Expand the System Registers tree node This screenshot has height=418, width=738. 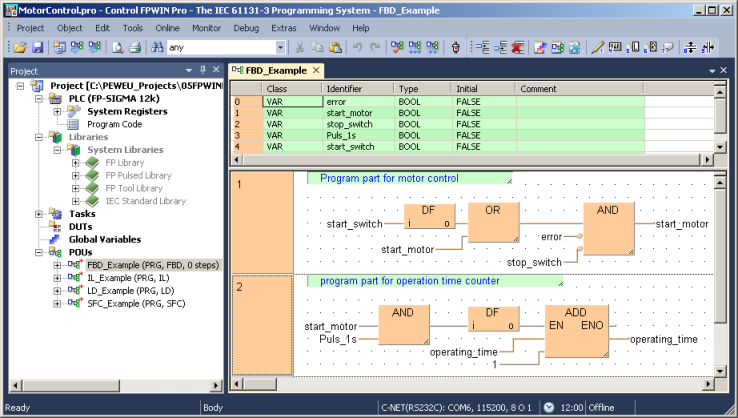tap(58, 111)
